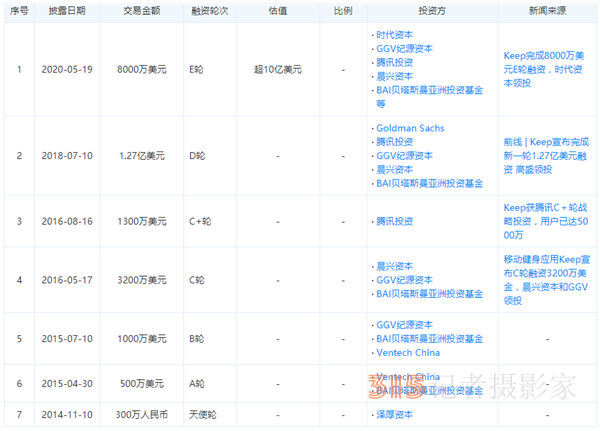The width and height of the screenshot is (600, 431).
Task: Open 晨兴资本 link in D轮 row
Action: [395, 170]
